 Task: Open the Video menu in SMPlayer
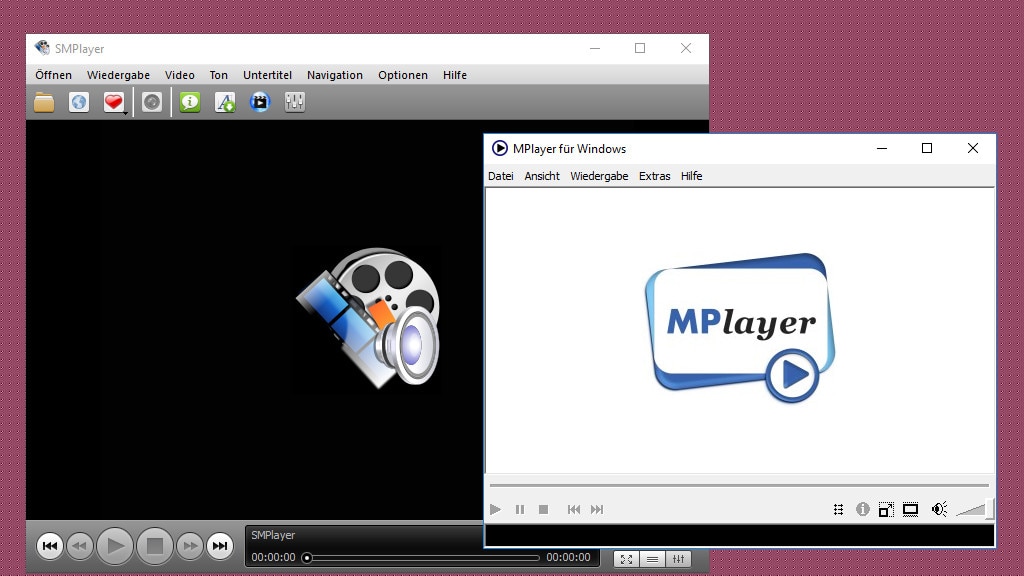pyautogui.click(x=180, y=75)
